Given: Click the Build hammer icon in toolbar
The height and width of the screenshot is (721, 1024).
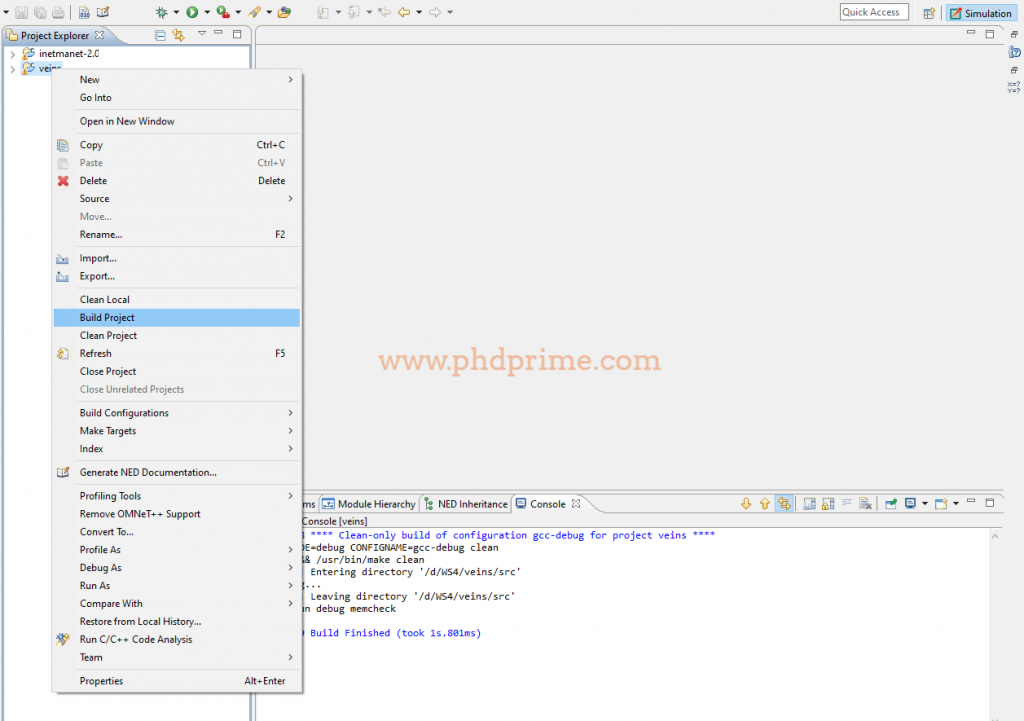Looking at the screenshot, I should tap(254, 12).
